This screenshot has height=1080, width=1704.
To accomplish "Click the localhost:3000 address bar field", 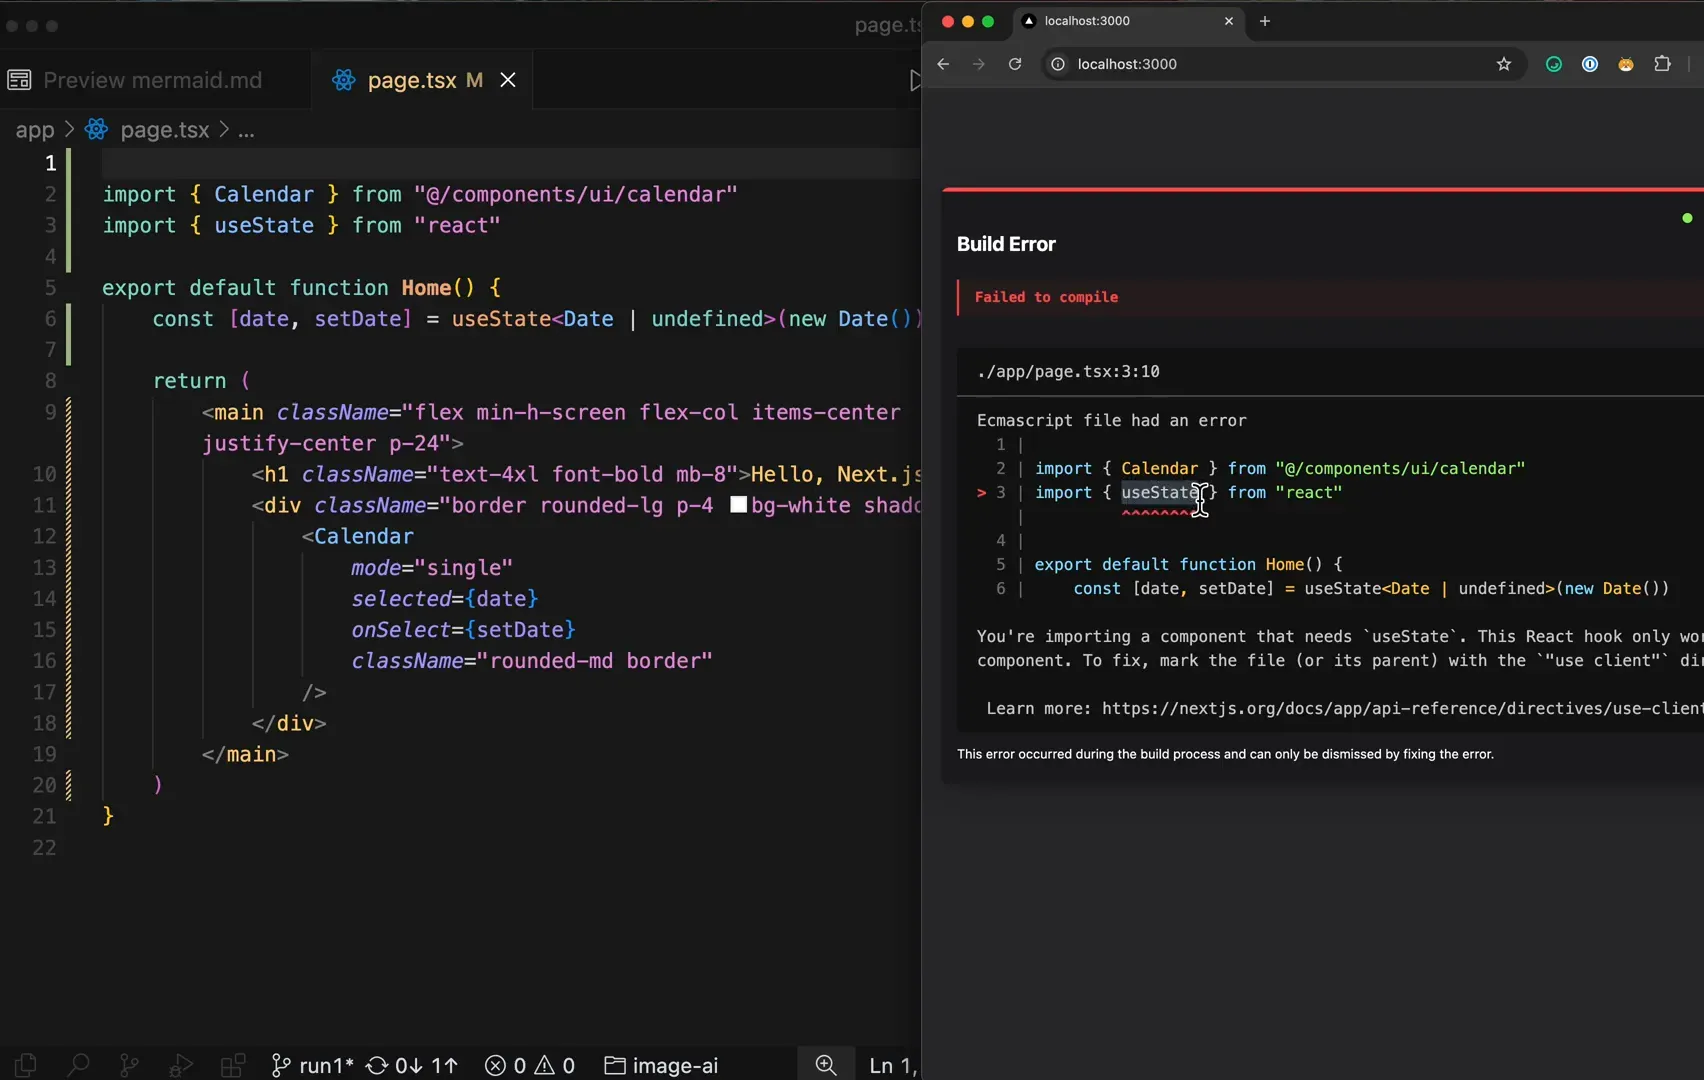I will coord(1281,64).
